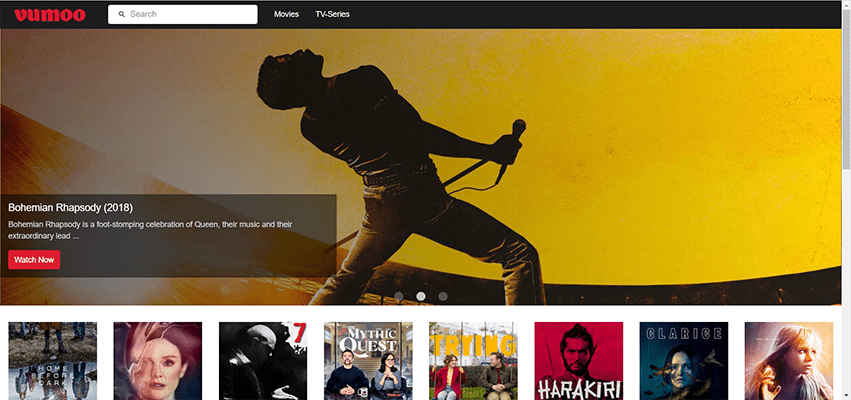Click the Bohemian Rhapsody description text

150,230
